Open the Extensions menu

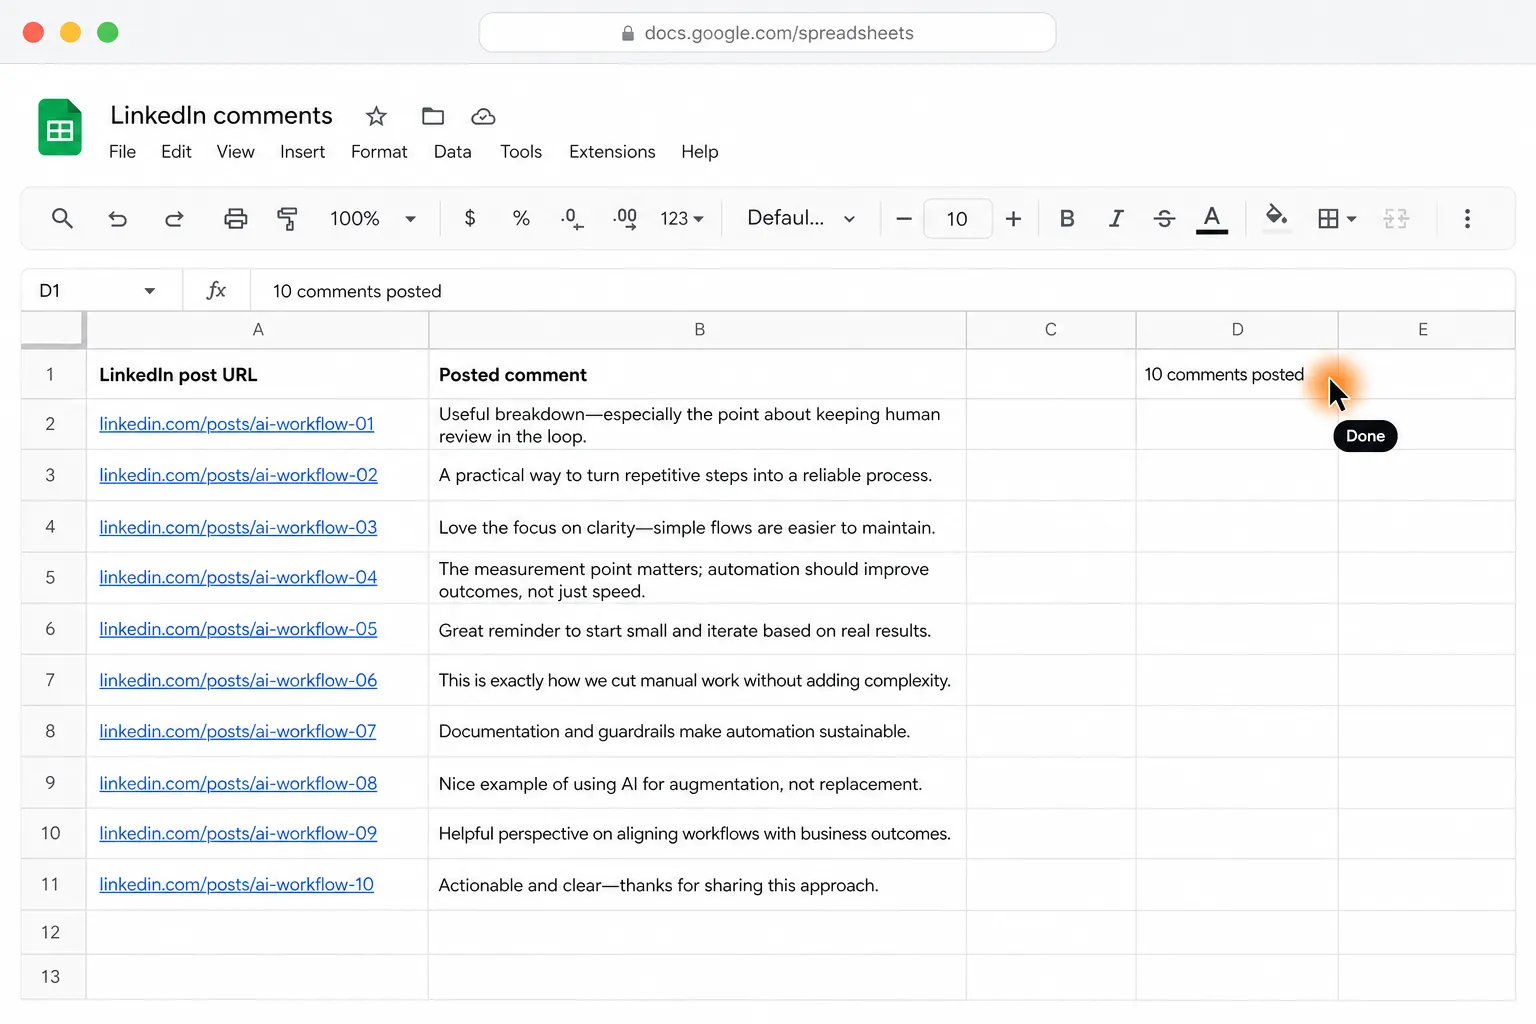pos(612,152)
